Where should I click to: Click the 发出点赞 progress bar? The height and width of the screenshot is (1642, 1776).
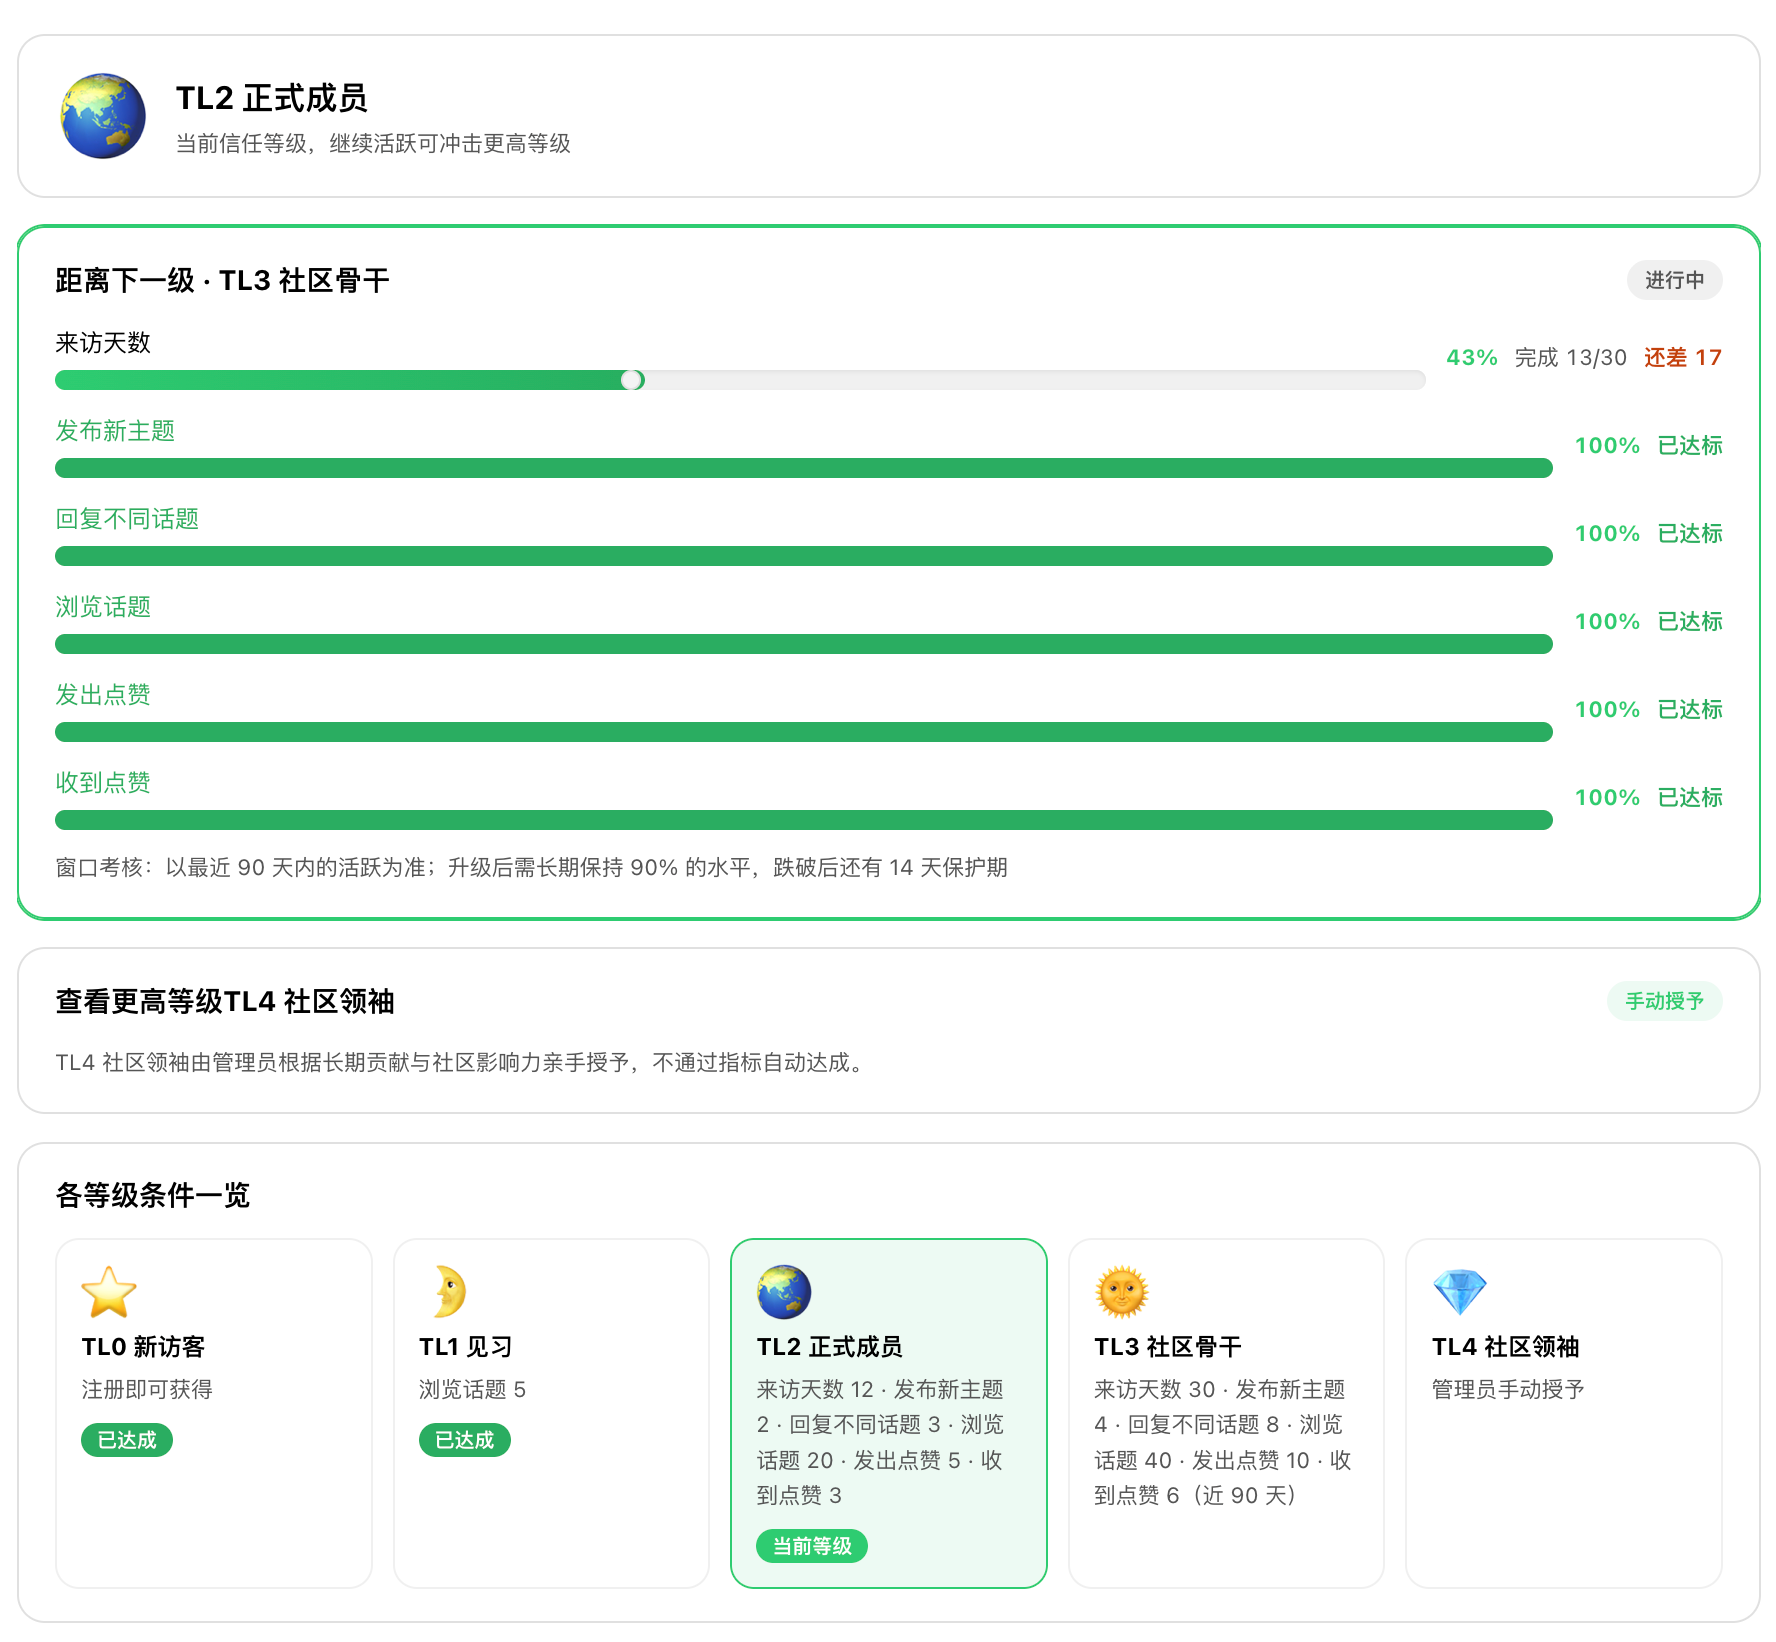click(x=804, y=732)
